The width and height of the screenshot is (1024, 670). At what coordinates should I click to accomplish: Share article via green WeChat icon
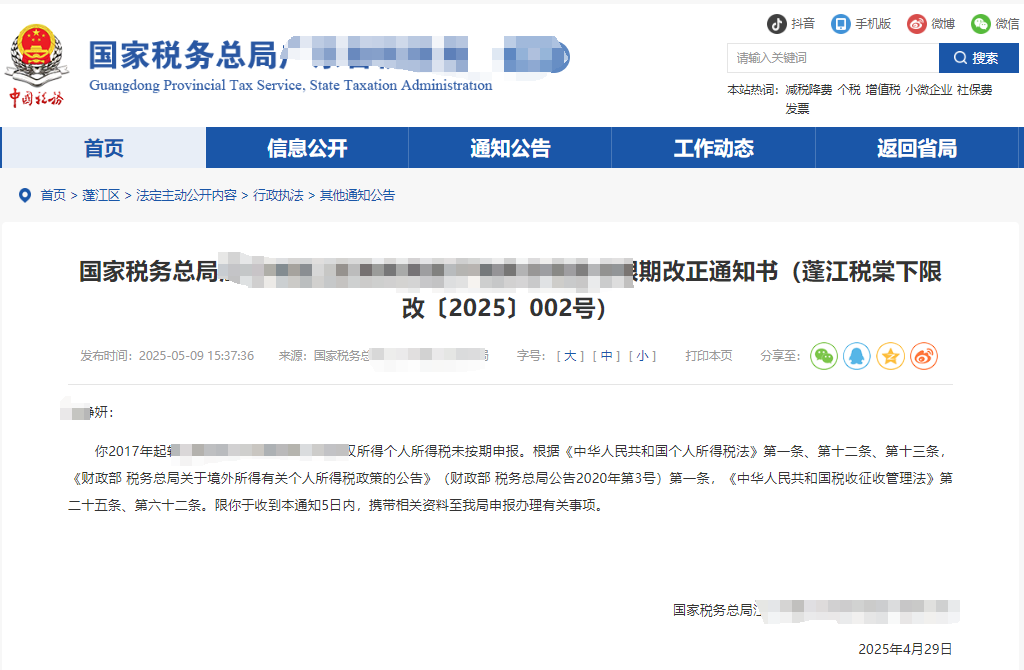[x=824, y=356]
